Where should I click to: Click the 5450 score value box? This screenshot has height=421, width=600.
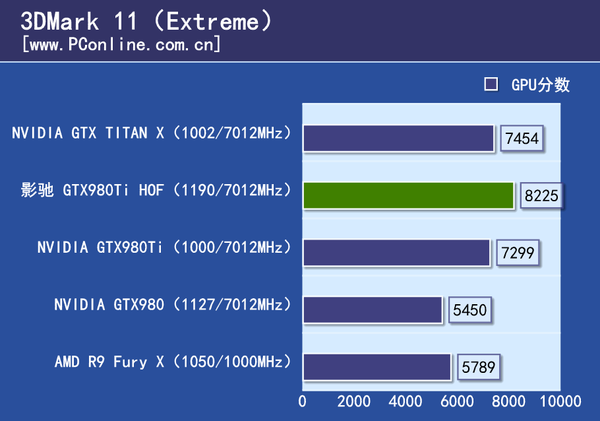(x=470, y=310)
